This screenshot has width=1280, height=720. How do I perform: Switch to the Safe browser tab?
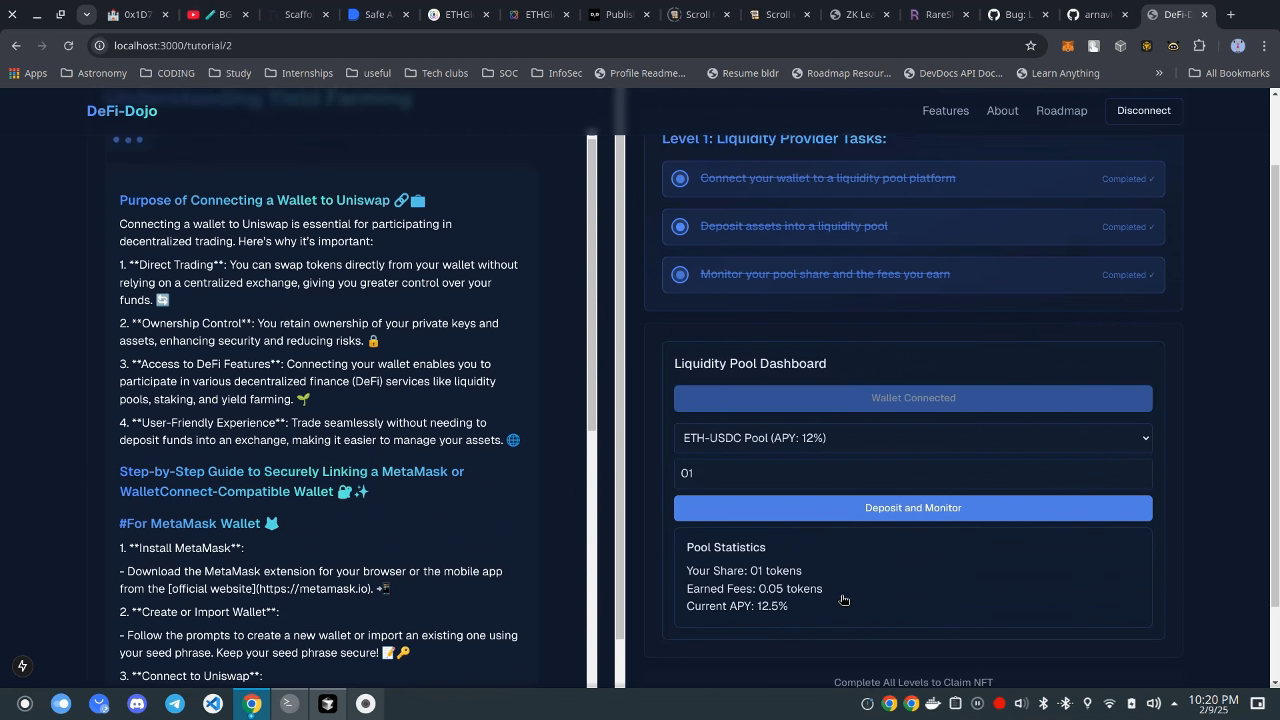pyautogui.click(x=377, y=15)
